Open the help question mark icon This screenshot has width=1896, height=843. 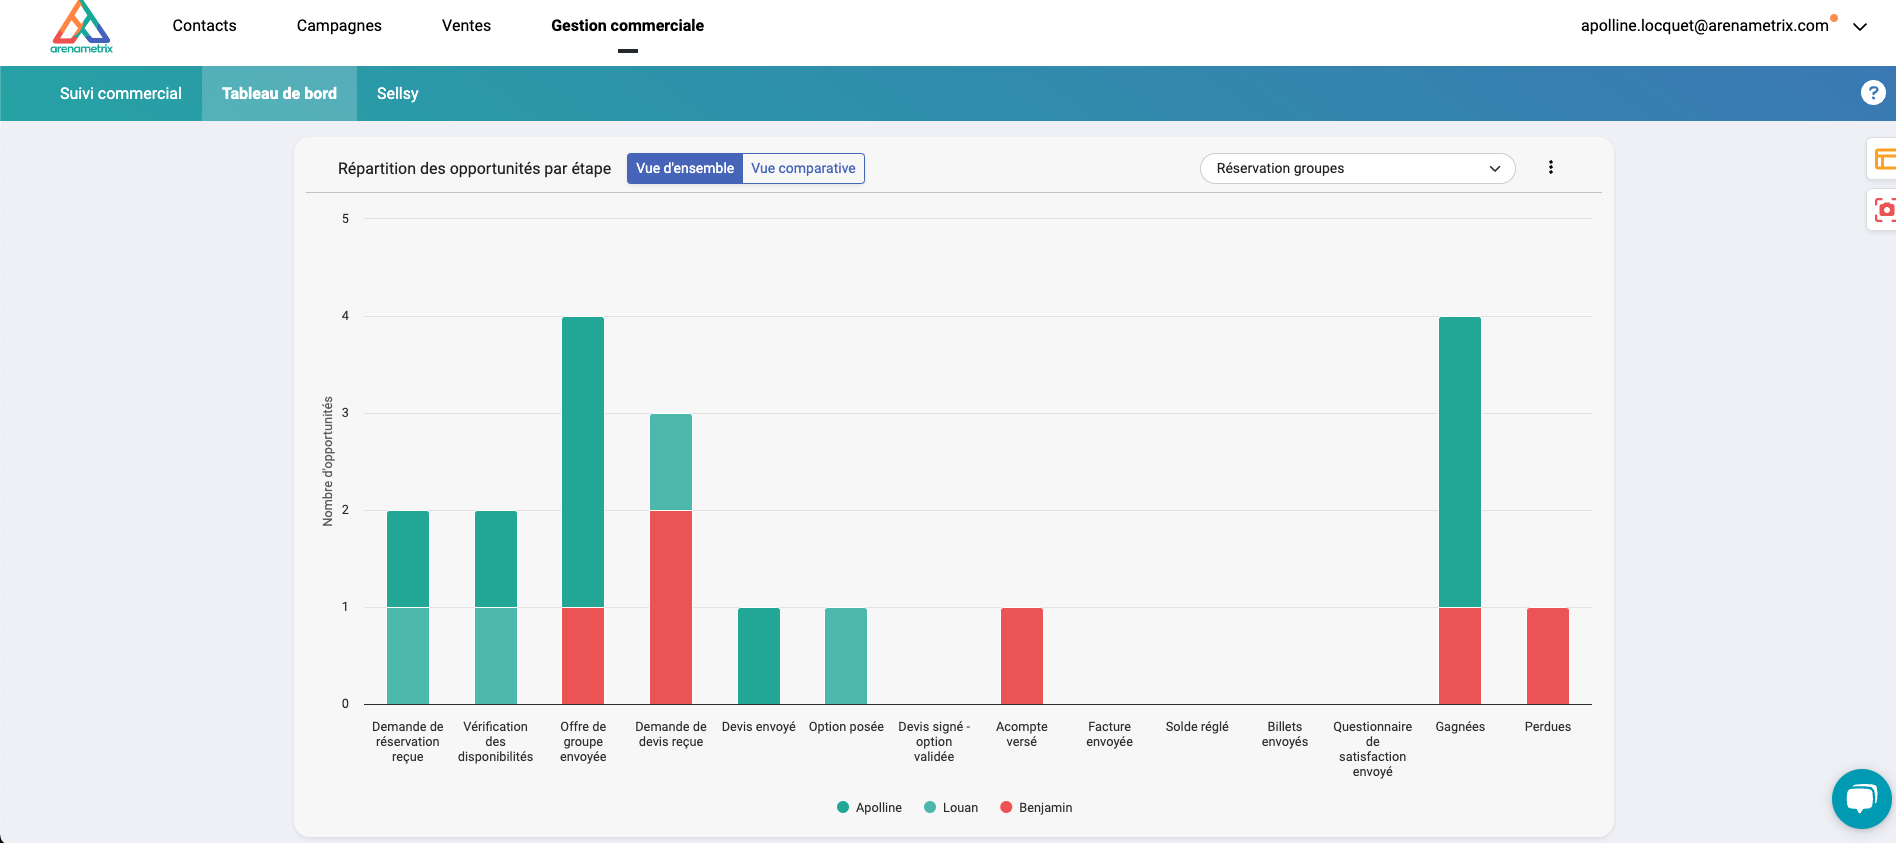(x=1872, y=93)
